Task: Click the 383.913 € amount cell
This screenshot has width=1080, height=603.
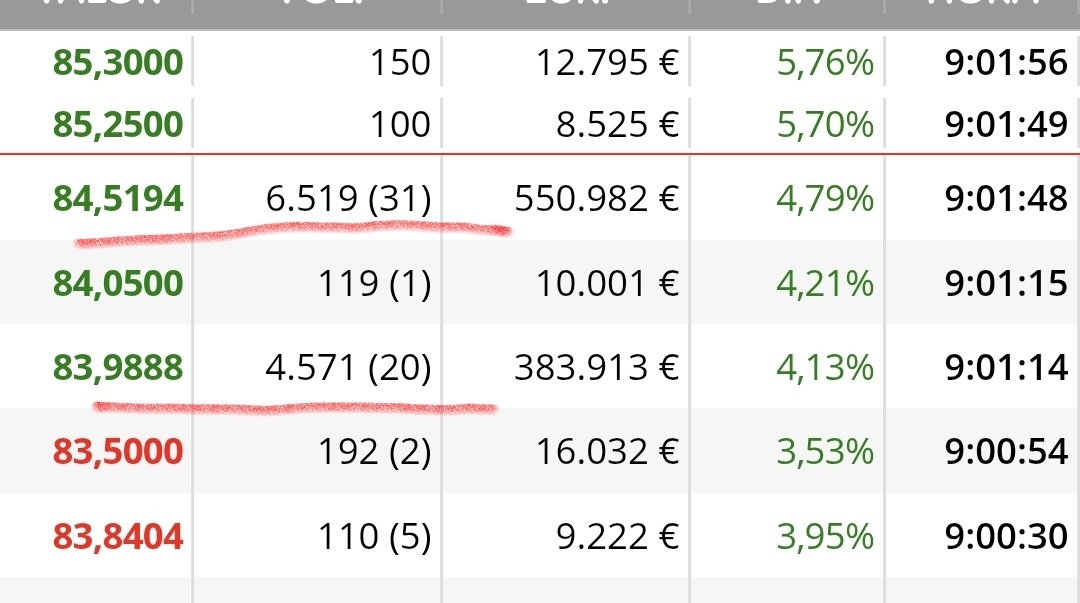Action: 596,368
